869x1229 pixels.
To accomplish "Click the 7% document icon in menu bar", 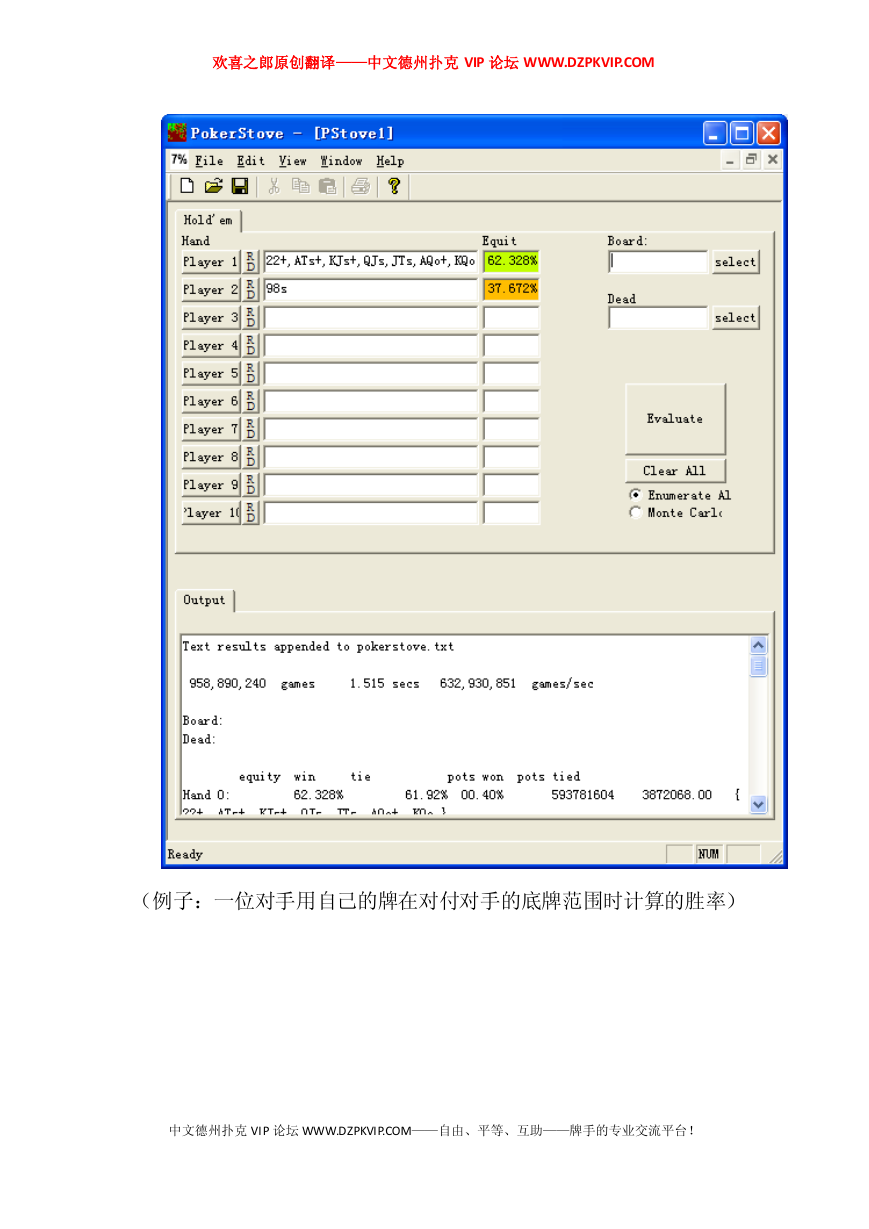I will click(x=178, y=160).
